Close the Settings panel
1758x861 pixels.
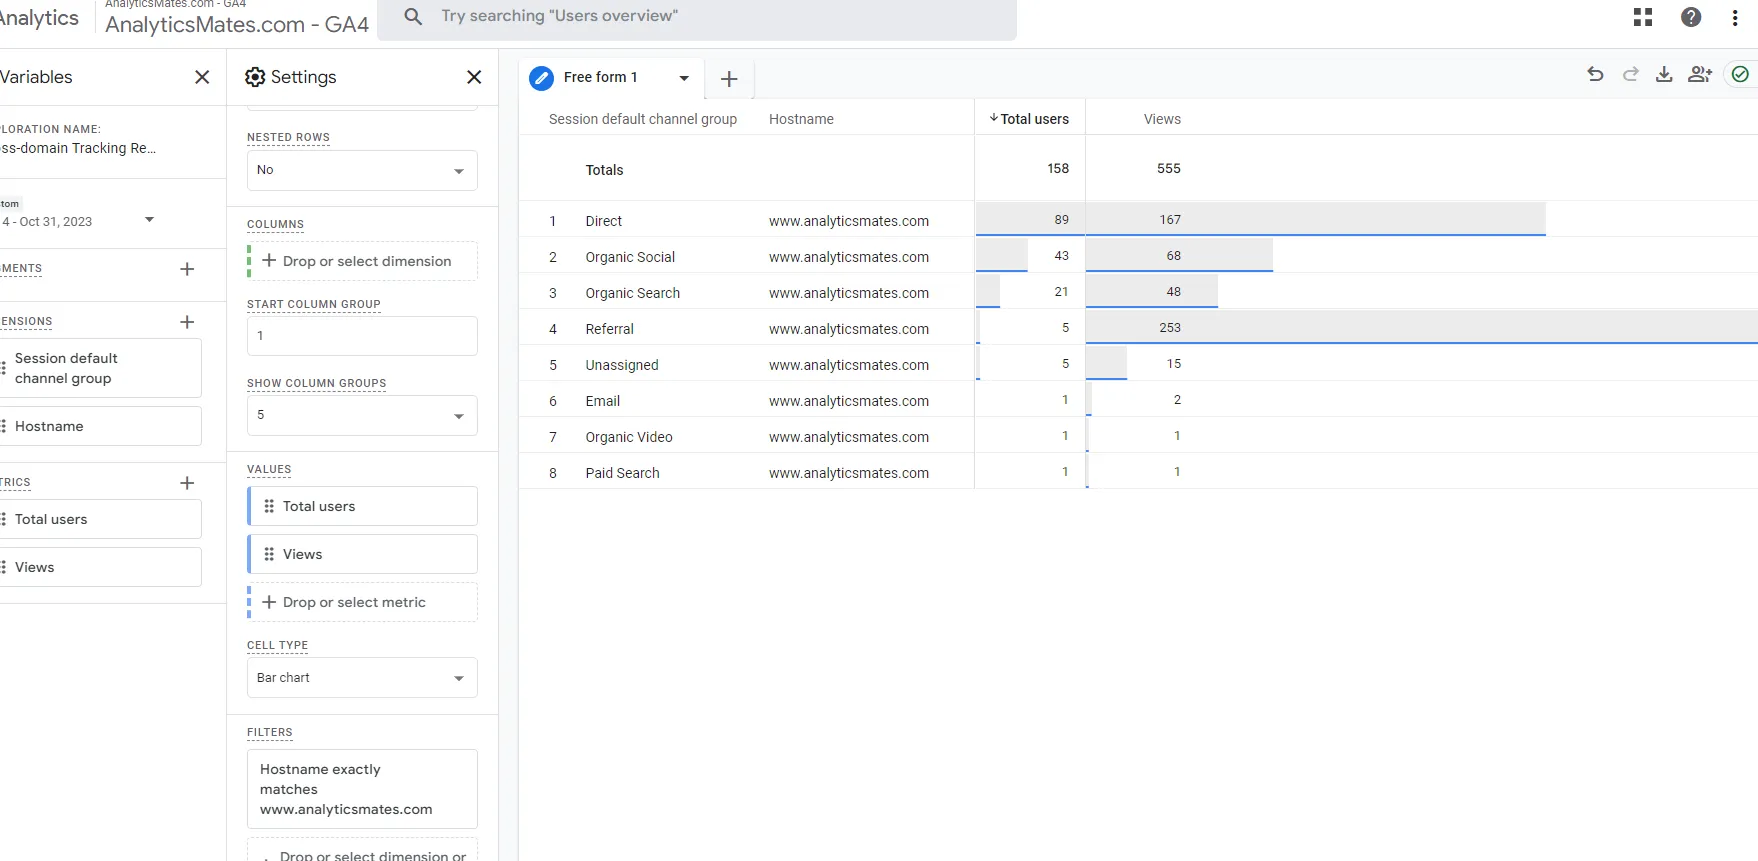pyautogui.click(x=474, y=77)
